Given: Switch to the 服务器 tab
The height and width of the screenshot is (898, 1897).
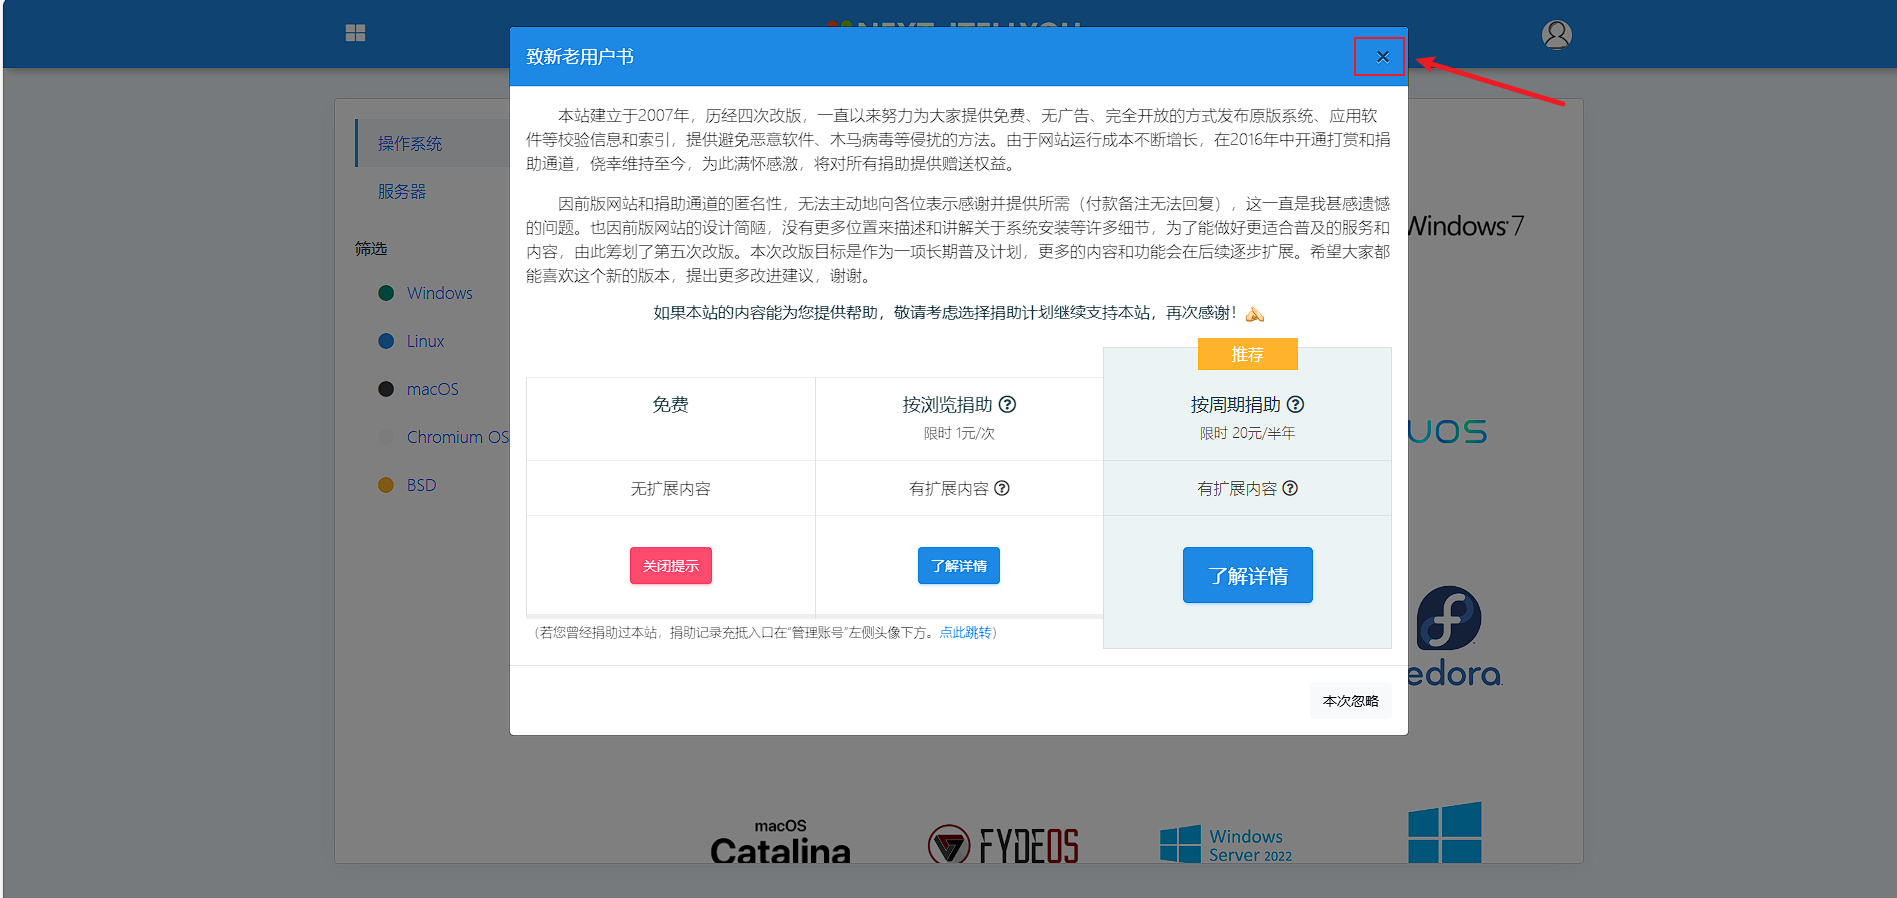Looking at the screenshot, I should click(402, 191).
